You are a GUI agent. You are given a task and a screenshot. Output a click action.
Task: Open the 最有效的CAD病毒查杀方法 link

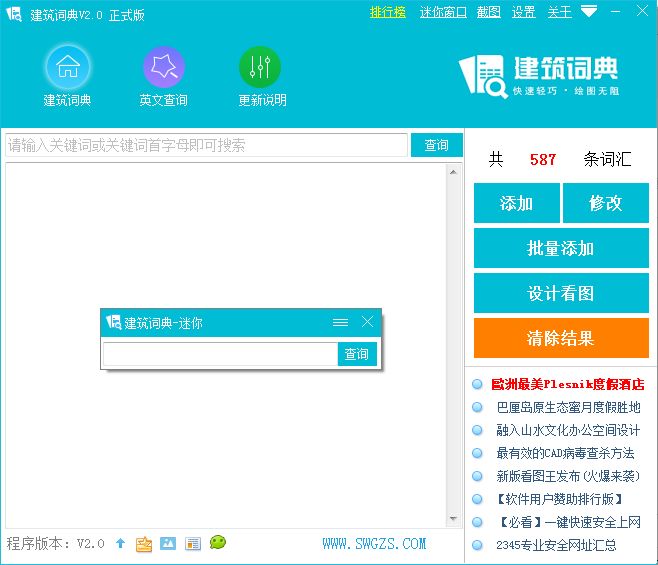(x=565, y=453)
